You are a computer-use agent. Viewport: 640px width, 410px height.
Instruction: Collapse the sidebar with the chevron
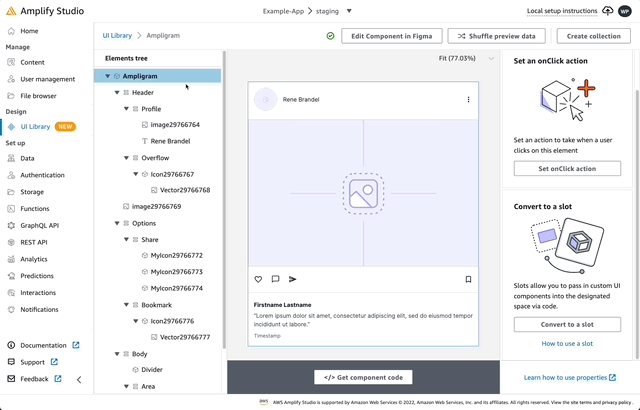[x=79, y=379]
